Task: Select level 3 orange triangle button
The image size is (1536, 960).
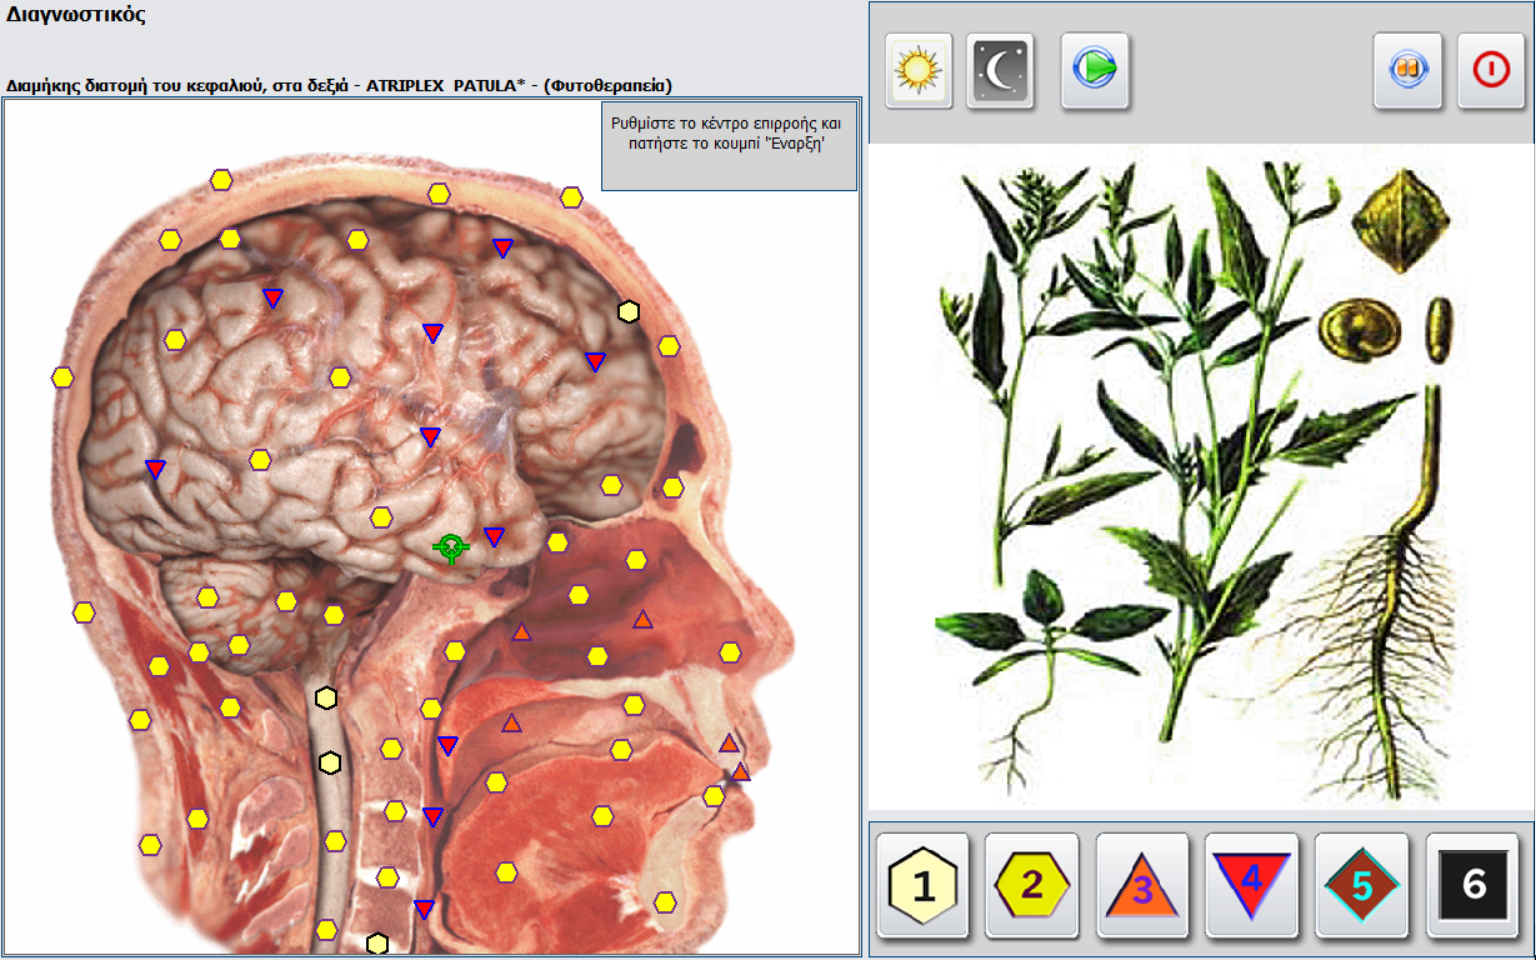Action: (x=1142, y=885)
